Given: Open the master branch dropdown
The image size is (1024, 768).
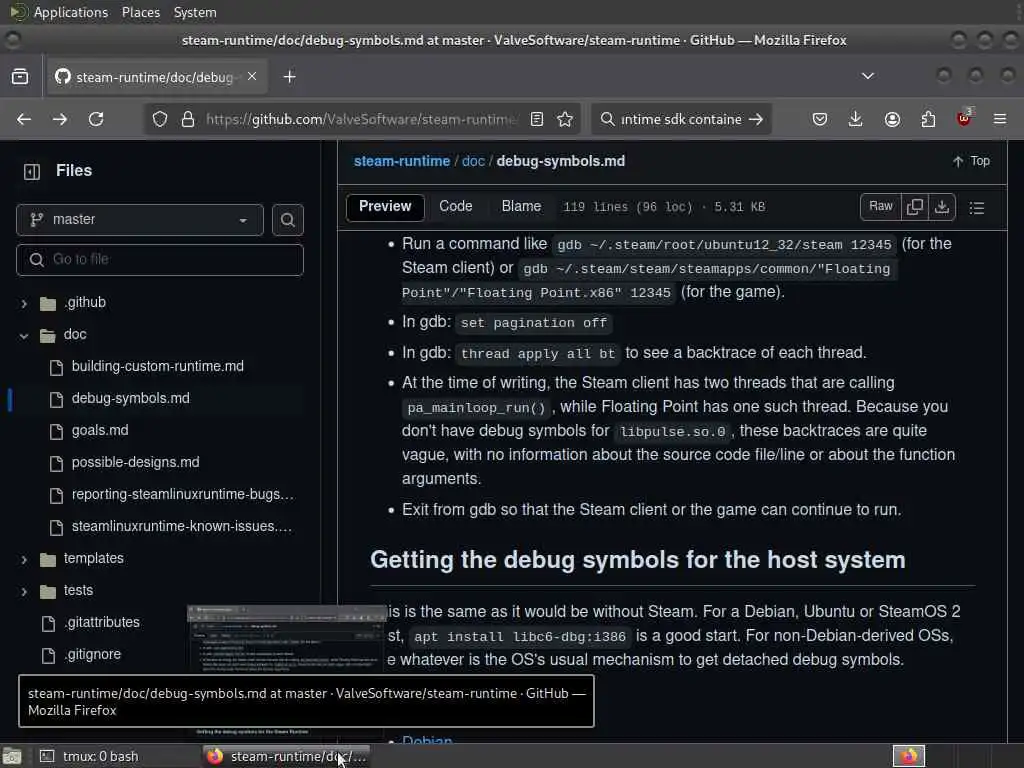Looking at the screenshot, I should [140, 219].
